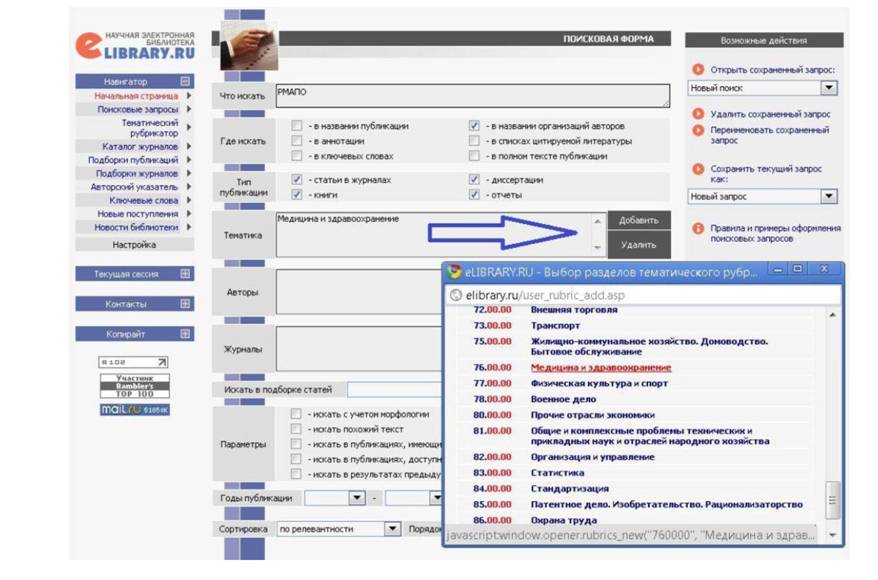Click the popup rubric list scrollbar thumb

[x=833, y=500]
